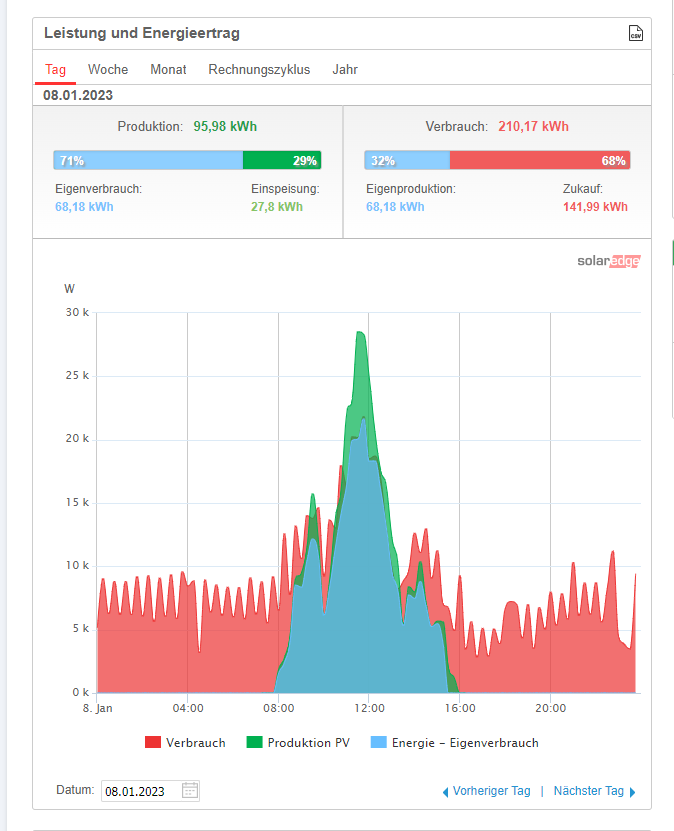The width and height of the screenshot is (674, 831).
Task: Click the 15 k y-axis label
Action: (77, 502)
